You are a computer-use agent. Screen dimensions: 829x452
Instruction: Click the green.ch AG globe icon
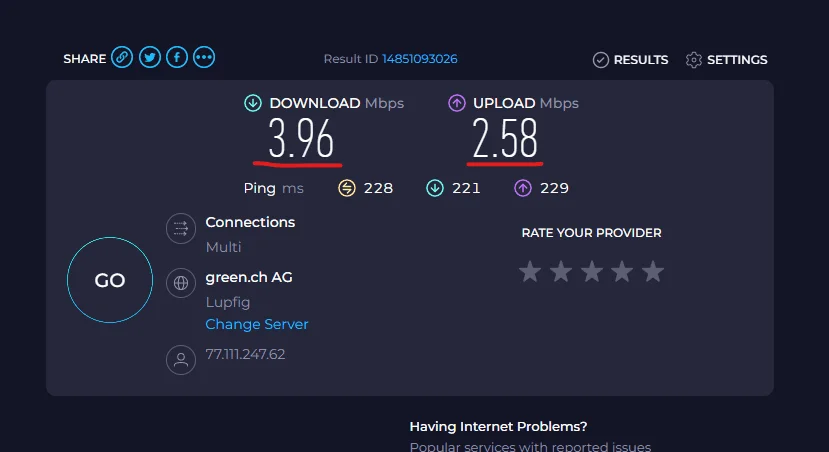pos(181,283)
